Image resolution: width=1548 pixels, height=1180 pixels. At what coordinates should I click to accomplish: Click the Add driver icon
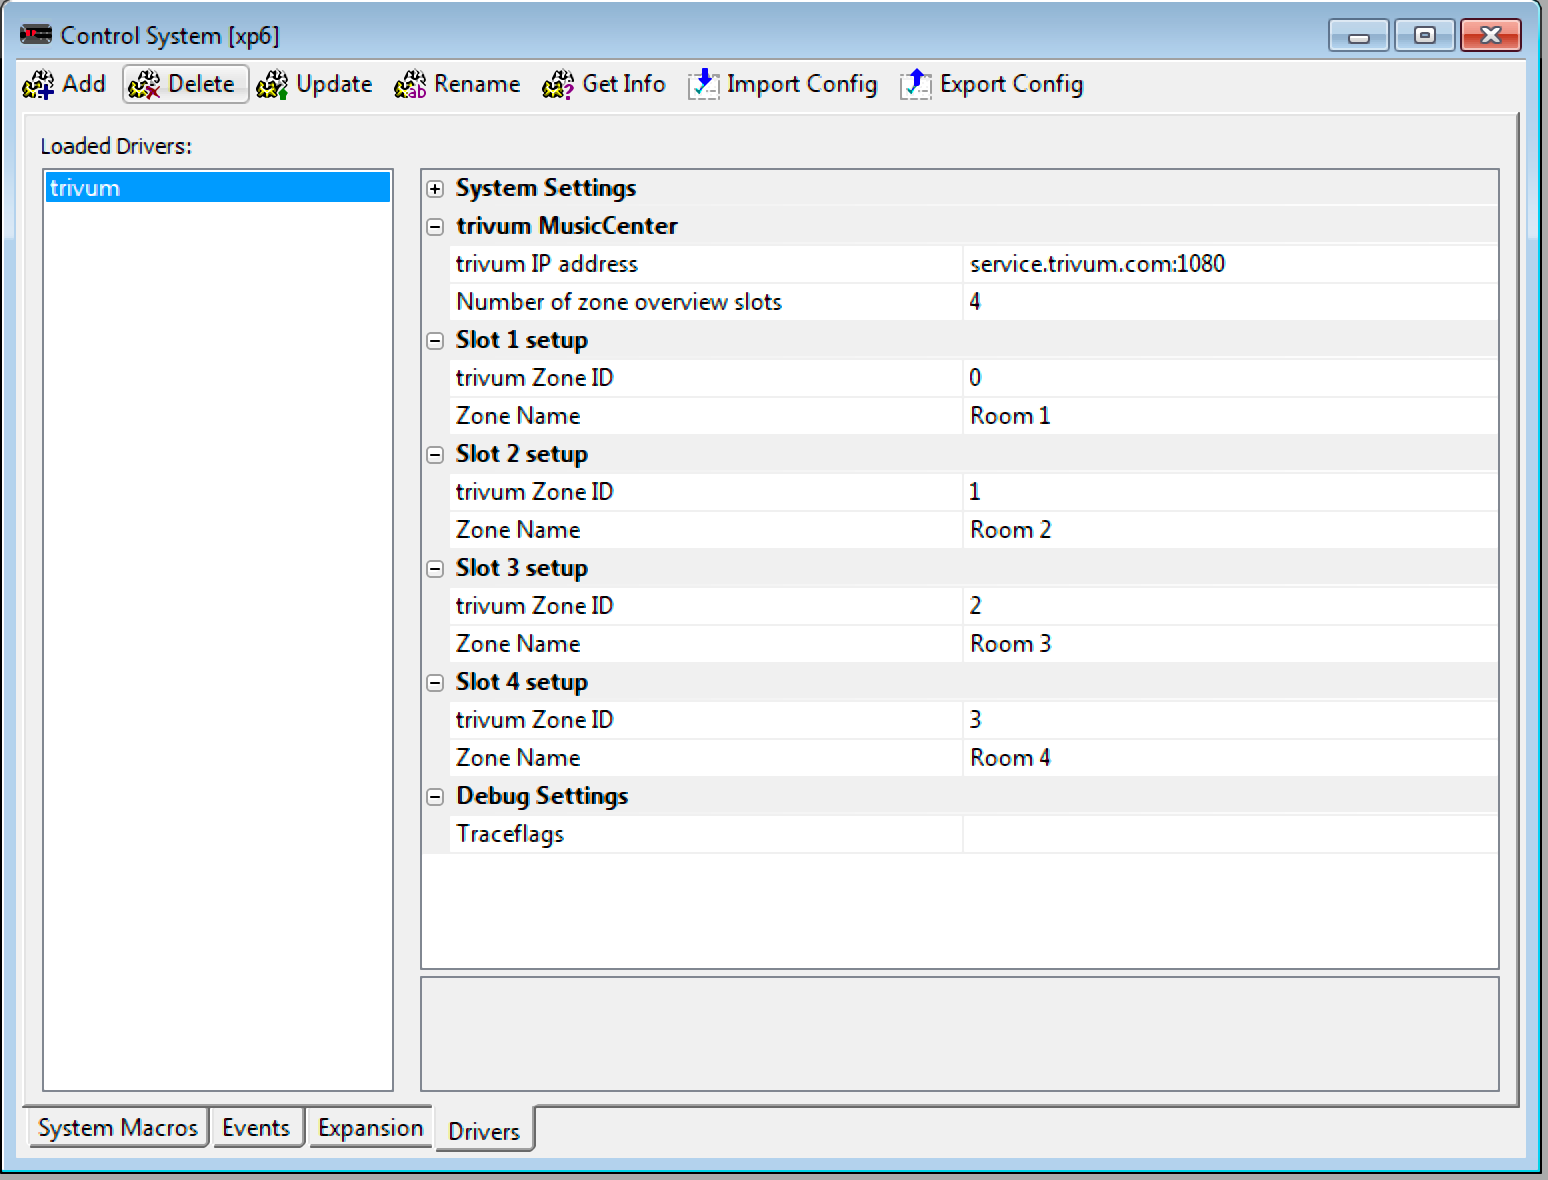pos(38,85)
